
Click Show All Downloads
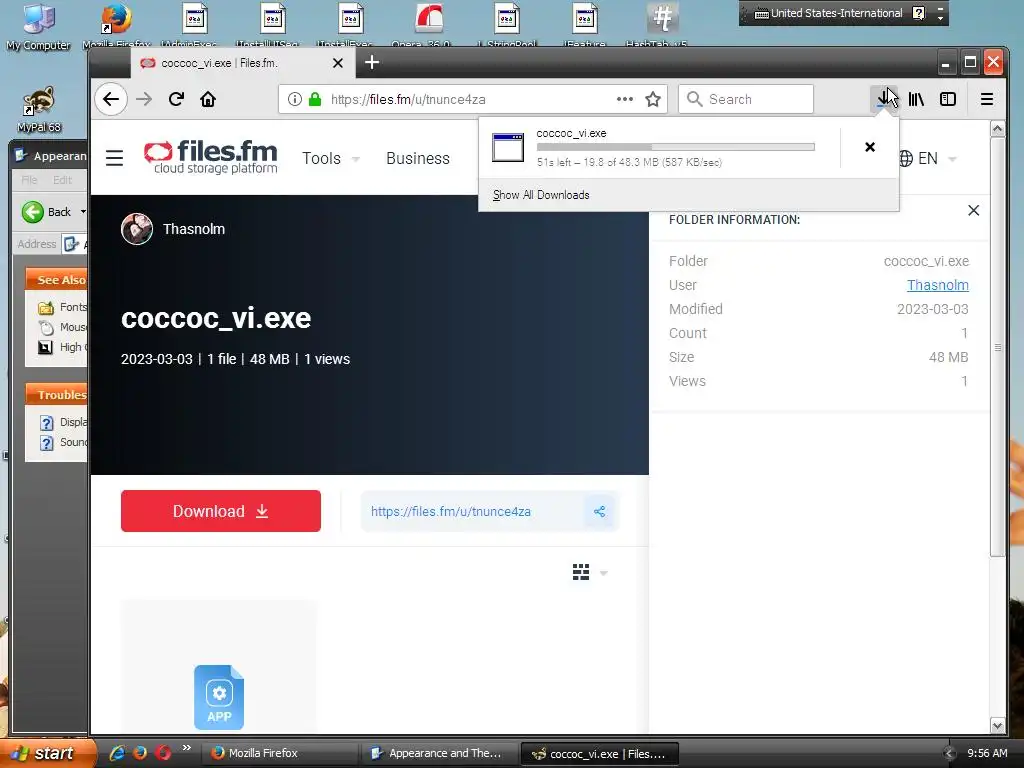click(541, 195)
